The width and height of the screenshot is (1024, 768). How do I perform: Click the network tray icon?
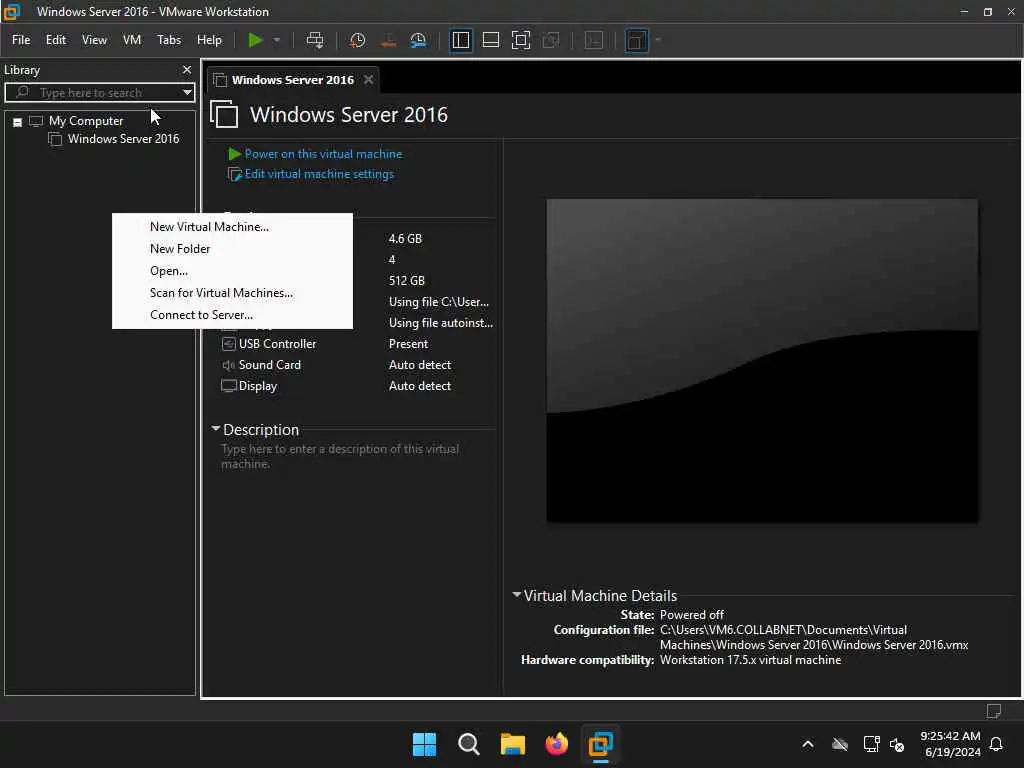pos(871,744)
